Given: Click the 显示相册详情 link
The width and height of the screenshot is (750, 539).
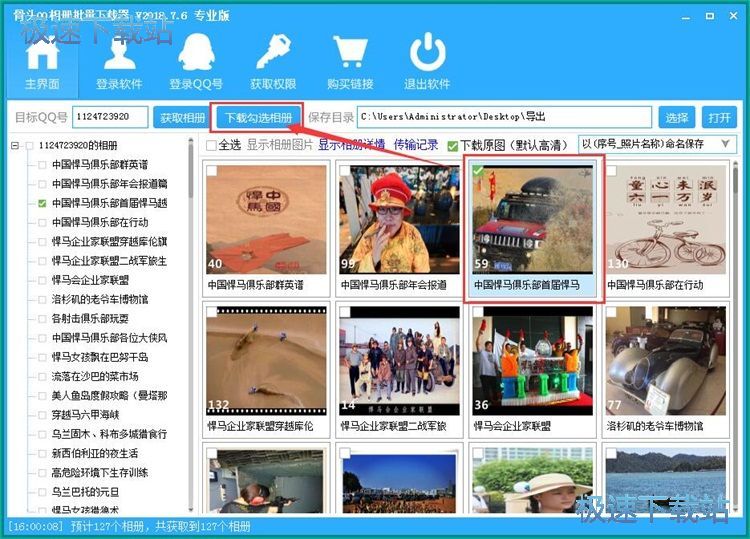Looking at the screenshot, I should (x=351, y=144).
